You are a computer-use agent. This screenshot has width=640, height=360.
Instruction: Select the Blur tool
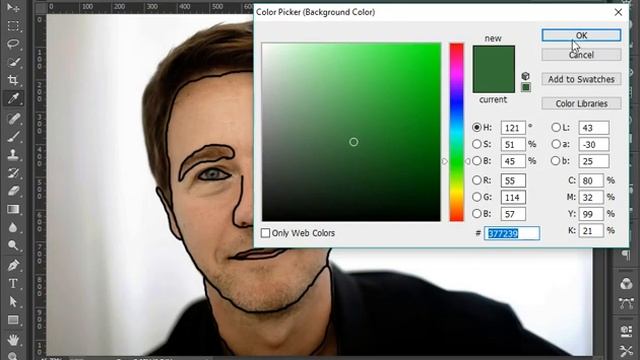13,227
